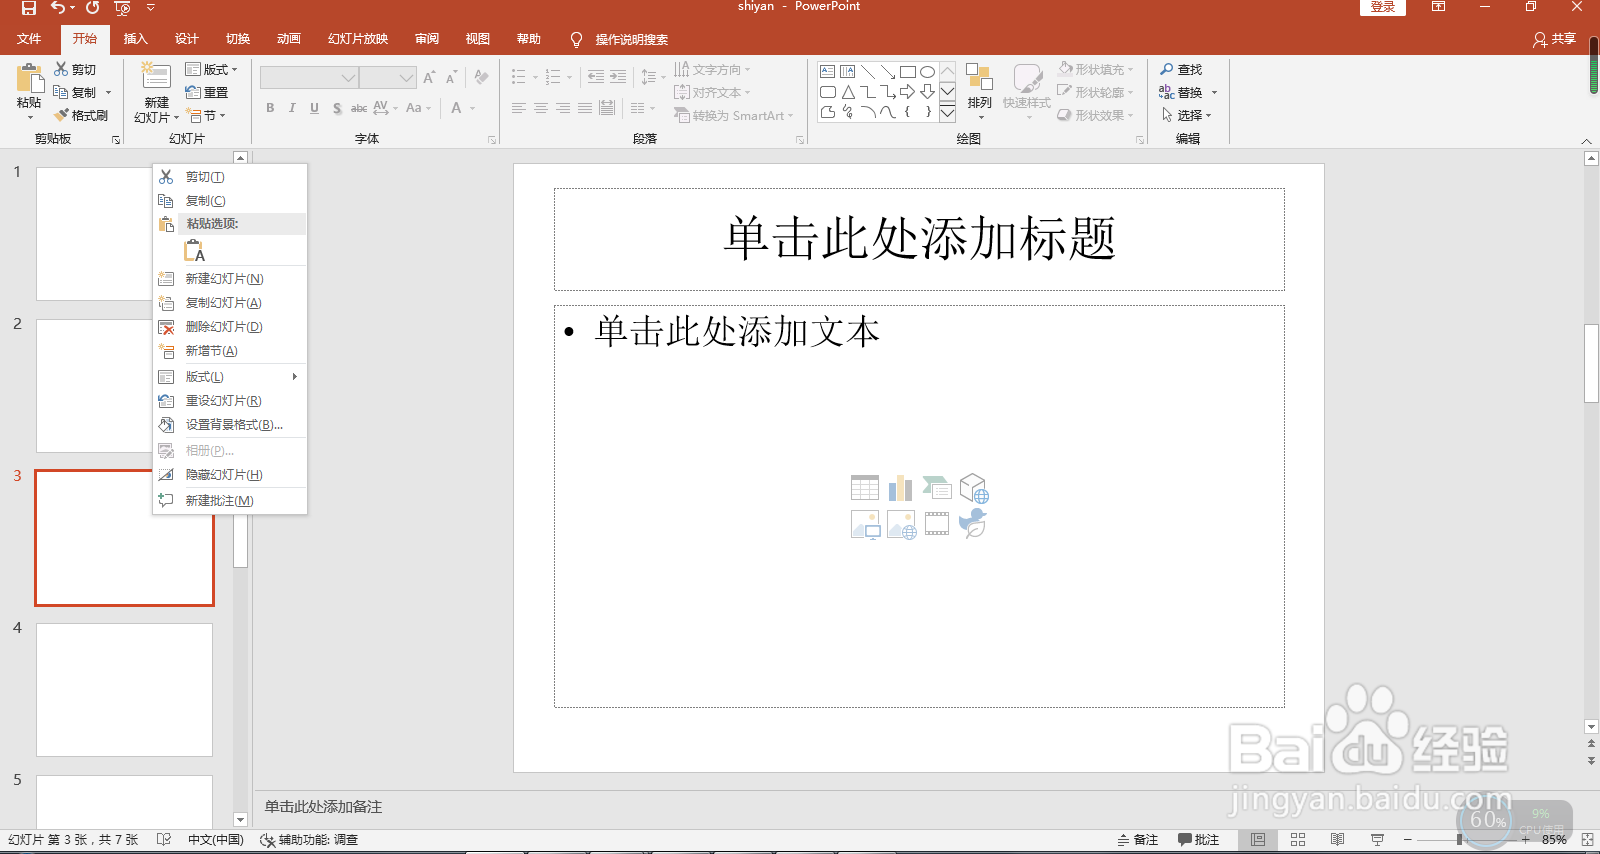Click the Find magnifier icon
The height and width of the screenshot is (854, 1600).
(x=1167, y=69)
